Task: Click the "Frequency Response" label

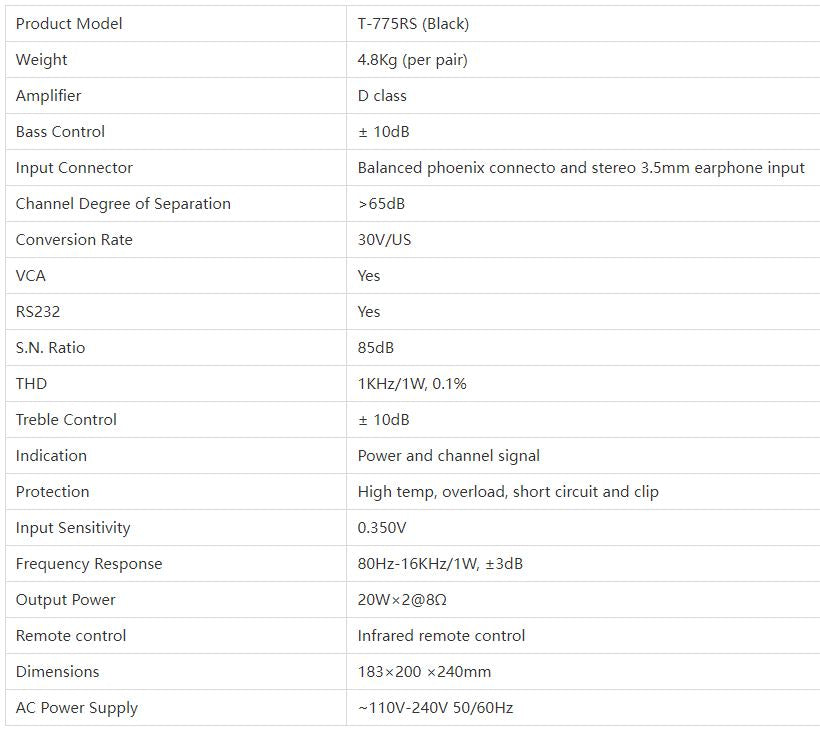Action: [x=89, y=564]
